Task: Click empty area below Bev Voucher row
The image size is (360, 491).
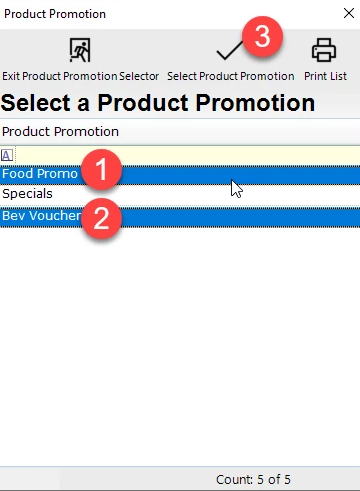Action: coord(180,347)
